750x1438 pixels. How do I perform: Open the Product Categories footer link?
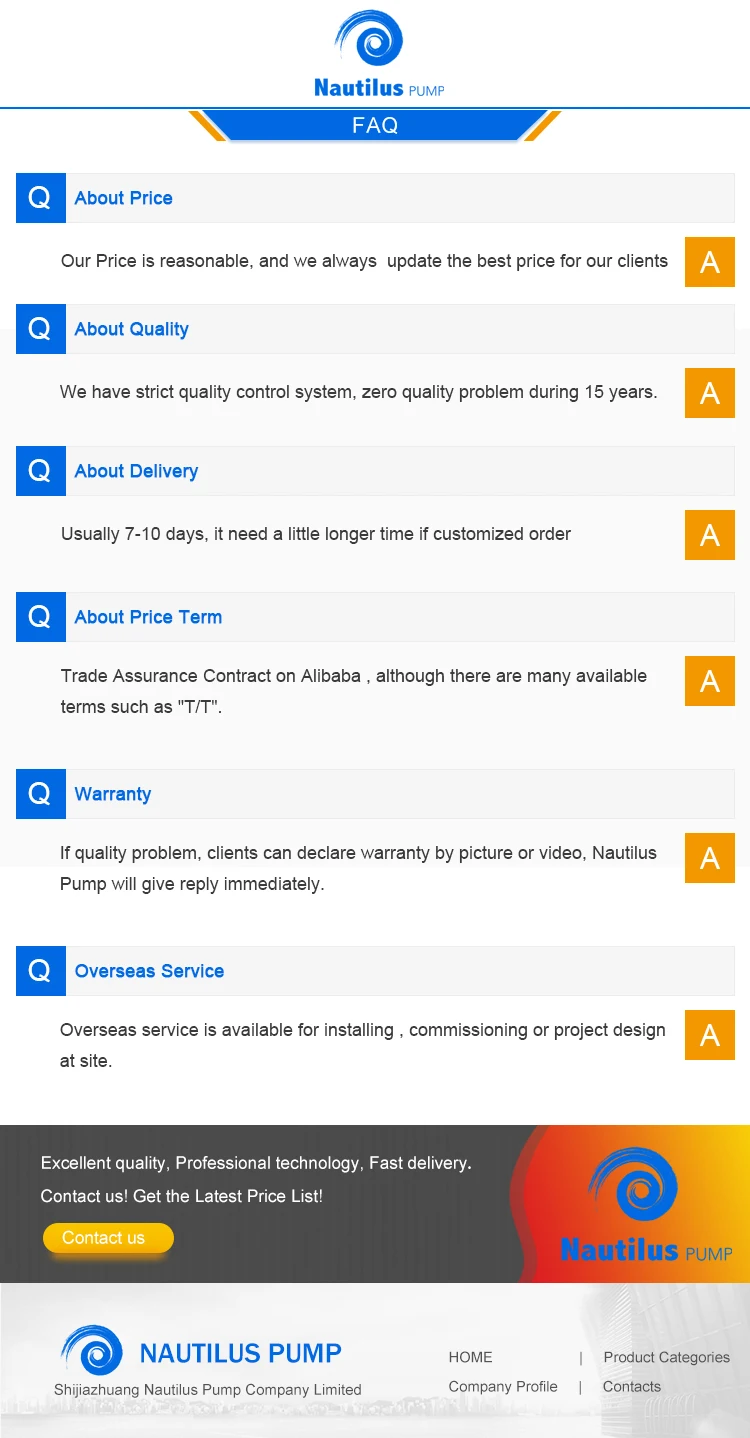tap(666, 1357)
